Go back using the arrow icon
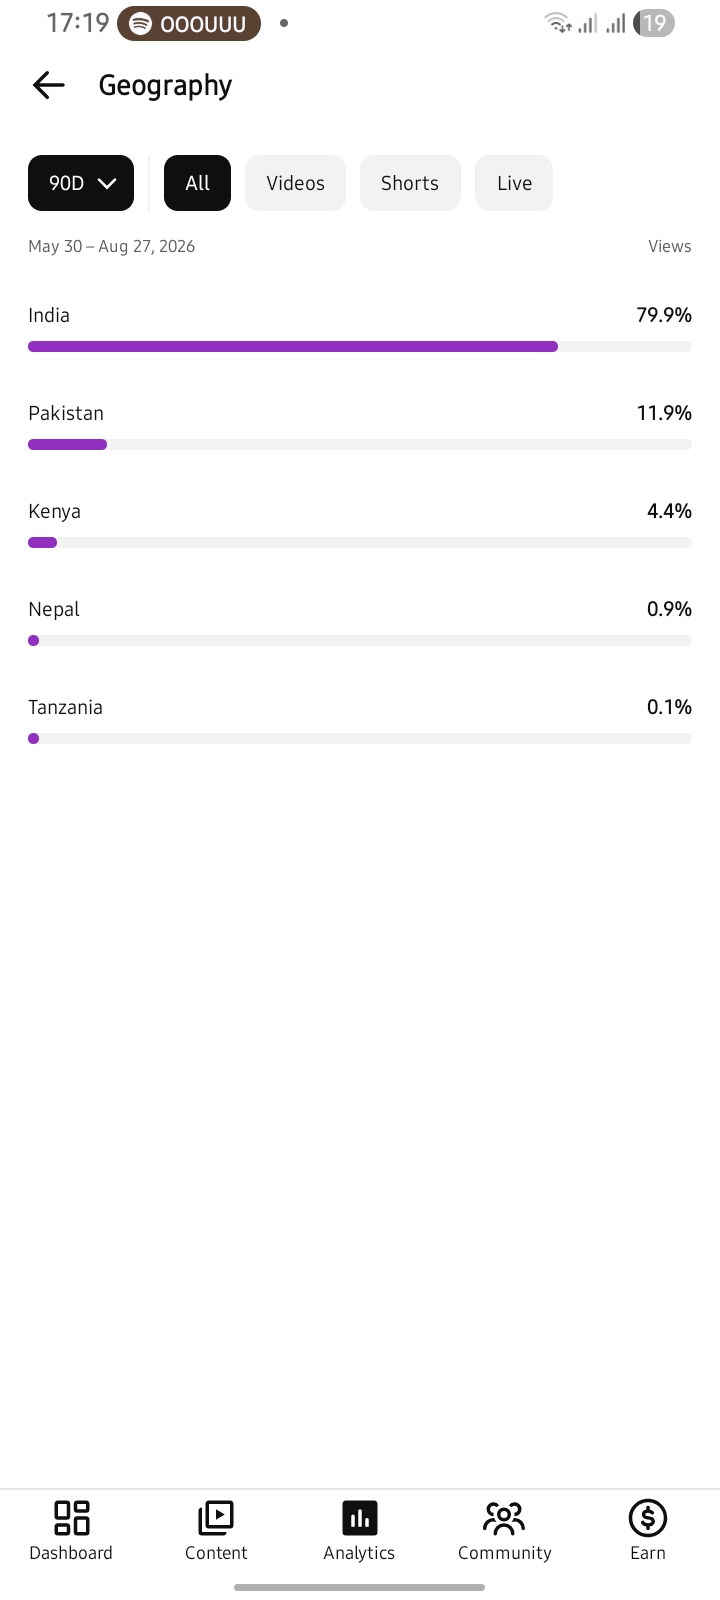Screen dimensions: 720x1600 tap(48, 86)
